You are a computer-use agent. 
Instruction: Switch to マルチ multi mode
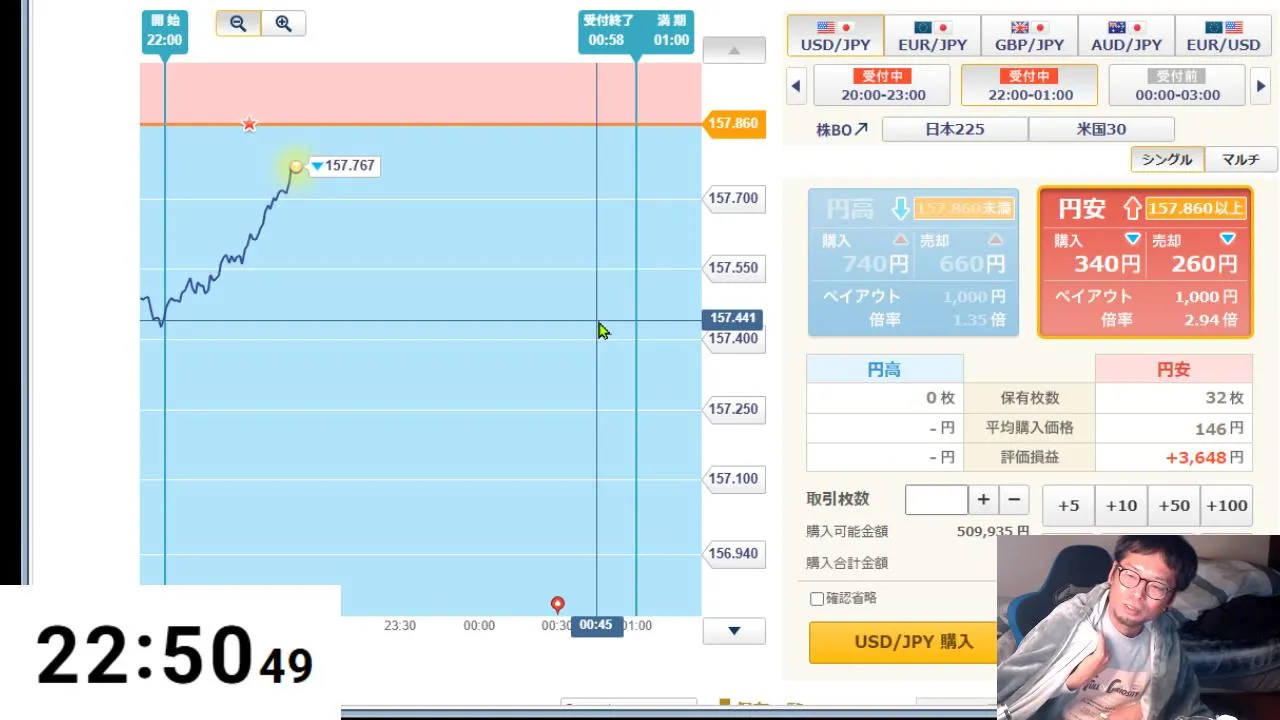point(1240,159)
